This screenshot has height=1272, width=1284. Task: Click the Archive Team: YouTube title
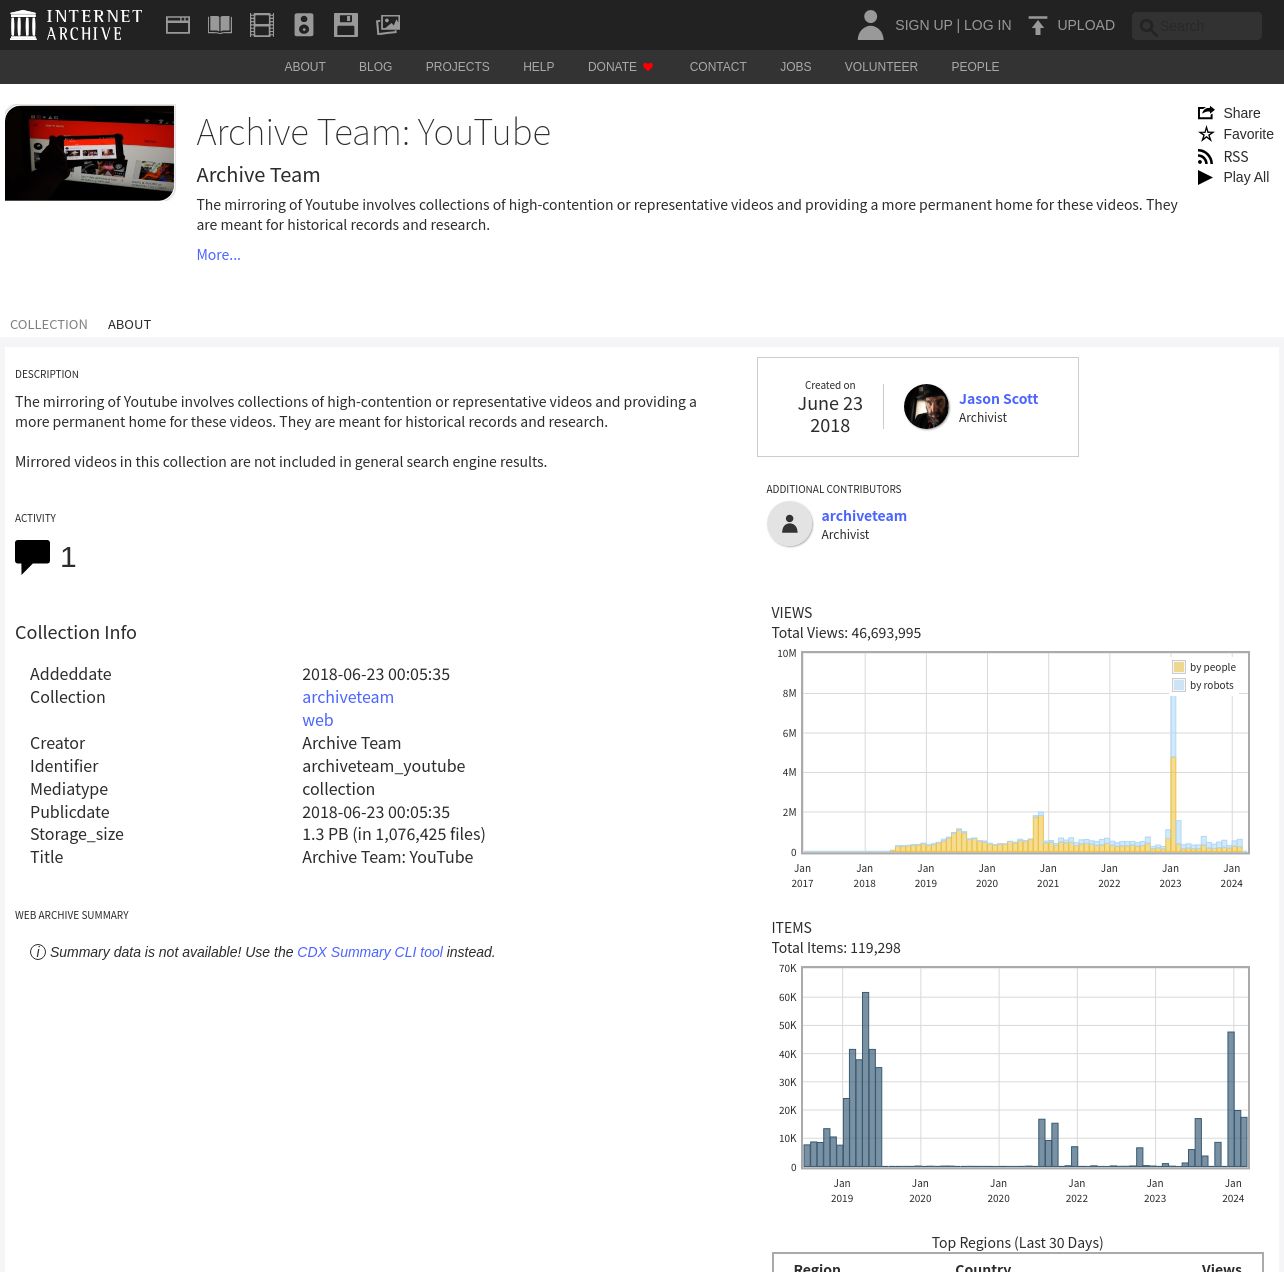tap(374, 132)
